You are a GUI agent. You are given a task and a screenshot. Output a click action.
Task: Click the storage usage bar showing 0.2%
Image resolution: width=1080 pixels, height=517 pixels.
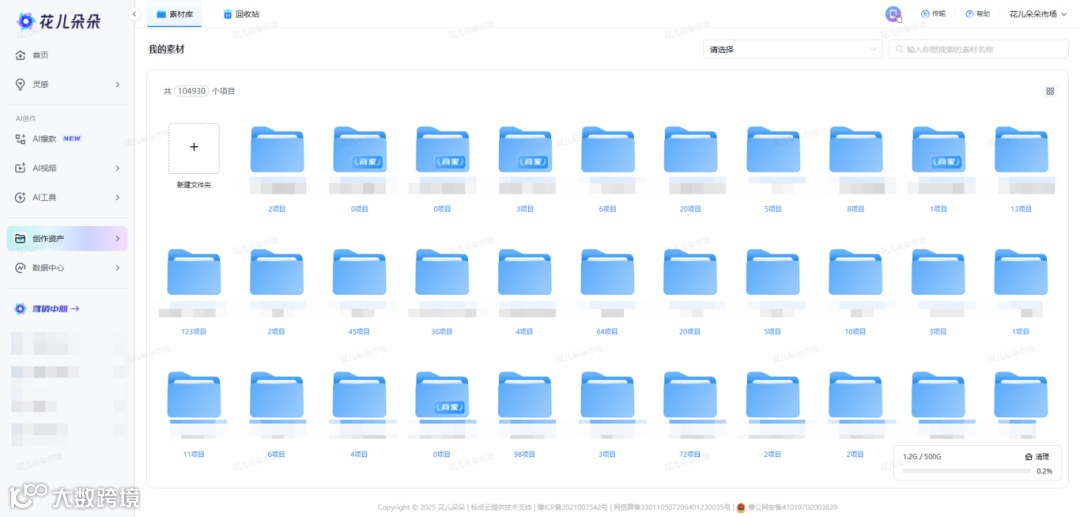[967, 472]
